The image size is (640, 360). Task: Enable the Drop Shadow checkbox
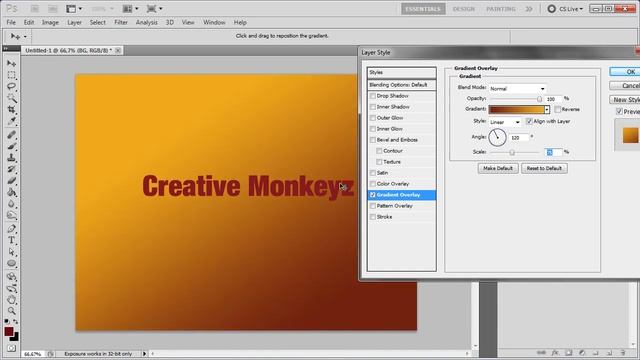[x=373, y=96]
